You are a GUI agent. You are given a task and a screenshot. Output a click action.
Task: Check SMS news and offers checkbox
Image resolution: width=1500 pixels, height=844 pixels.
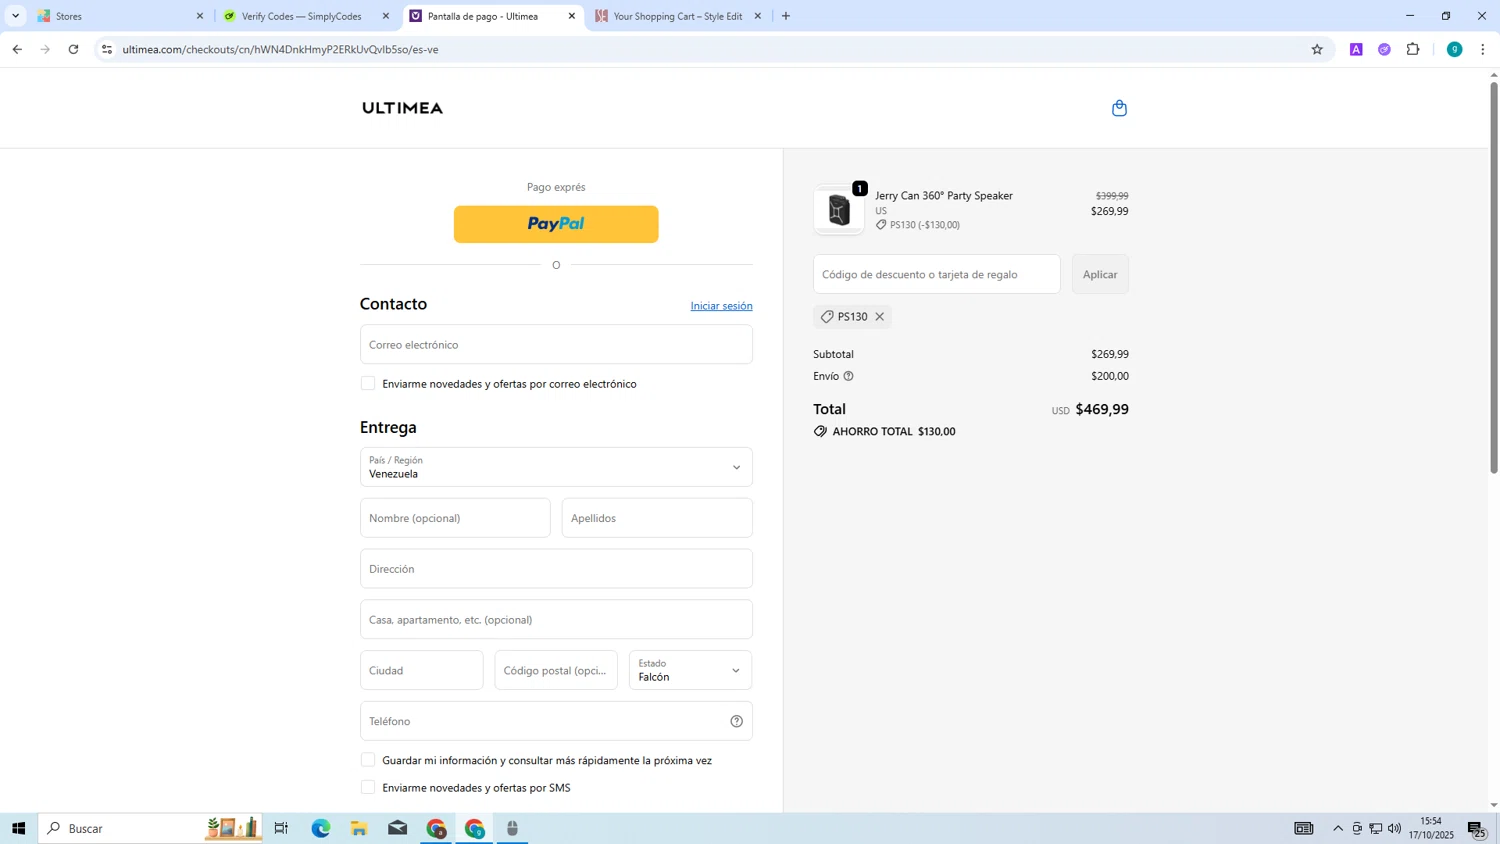pos(368,788)
